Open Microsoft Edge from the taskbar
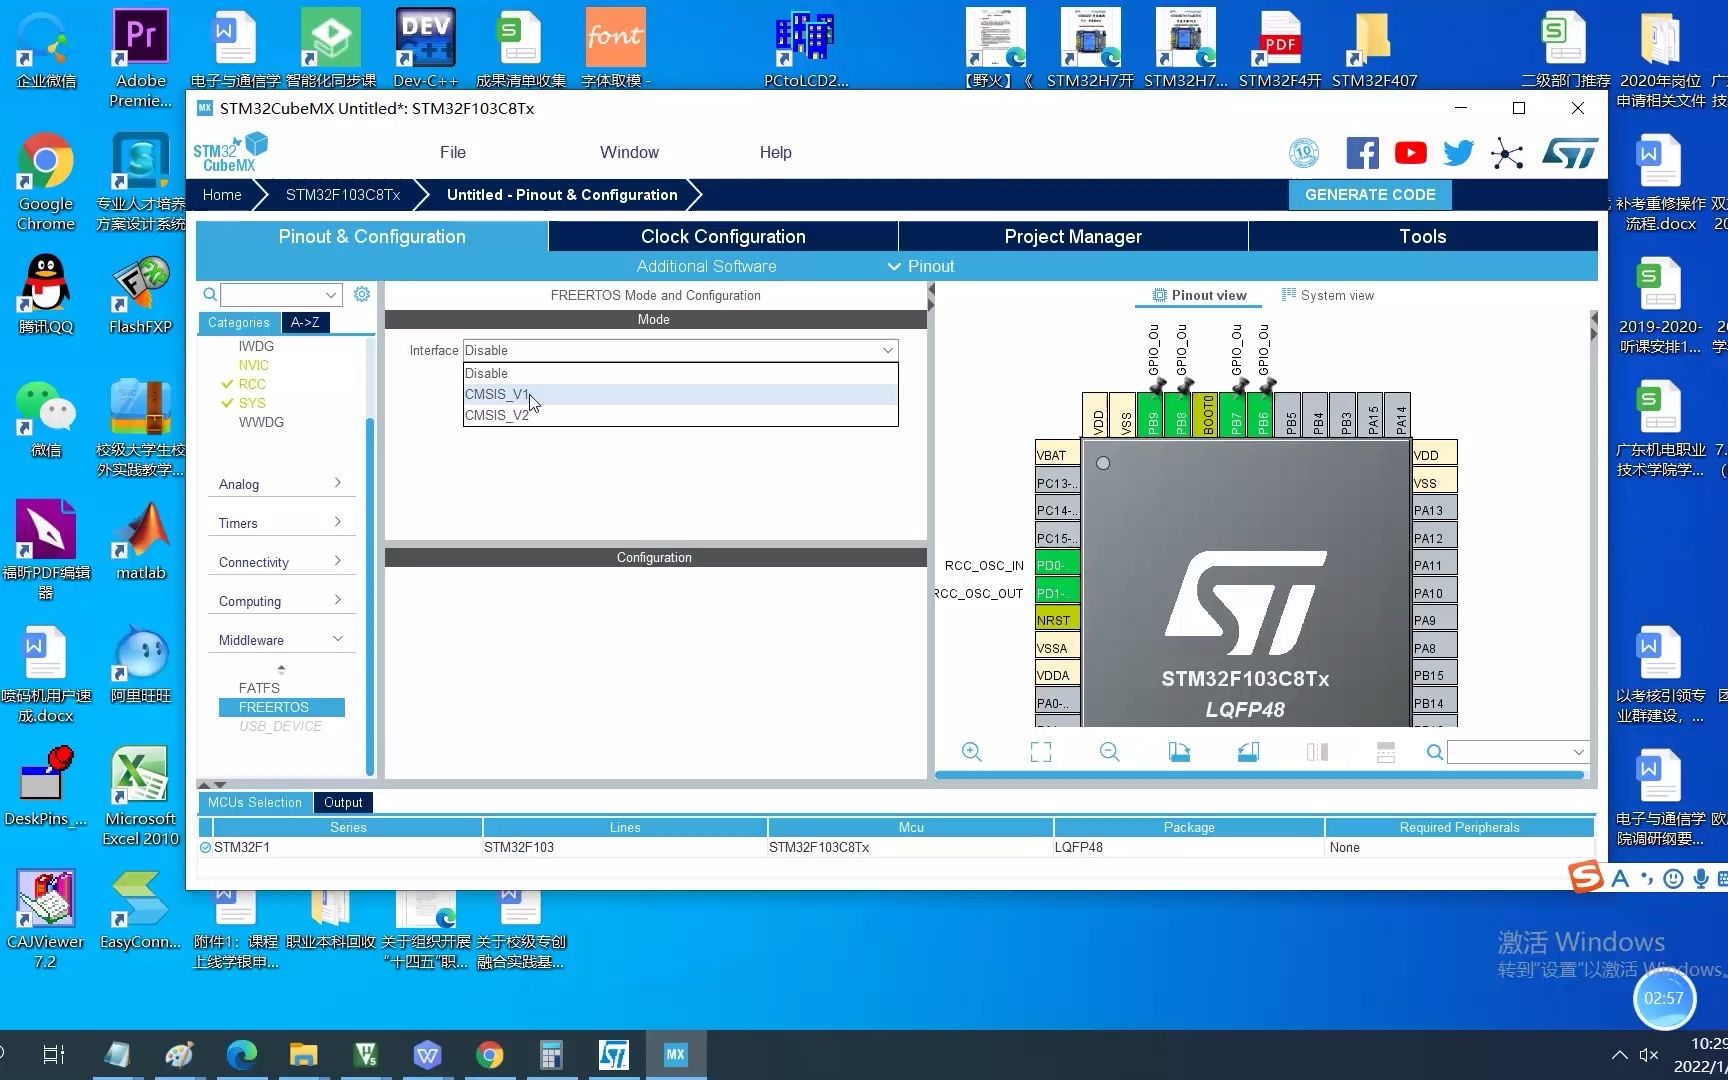Viewport: 1728px width, 1080px height. coord(241,1055)
